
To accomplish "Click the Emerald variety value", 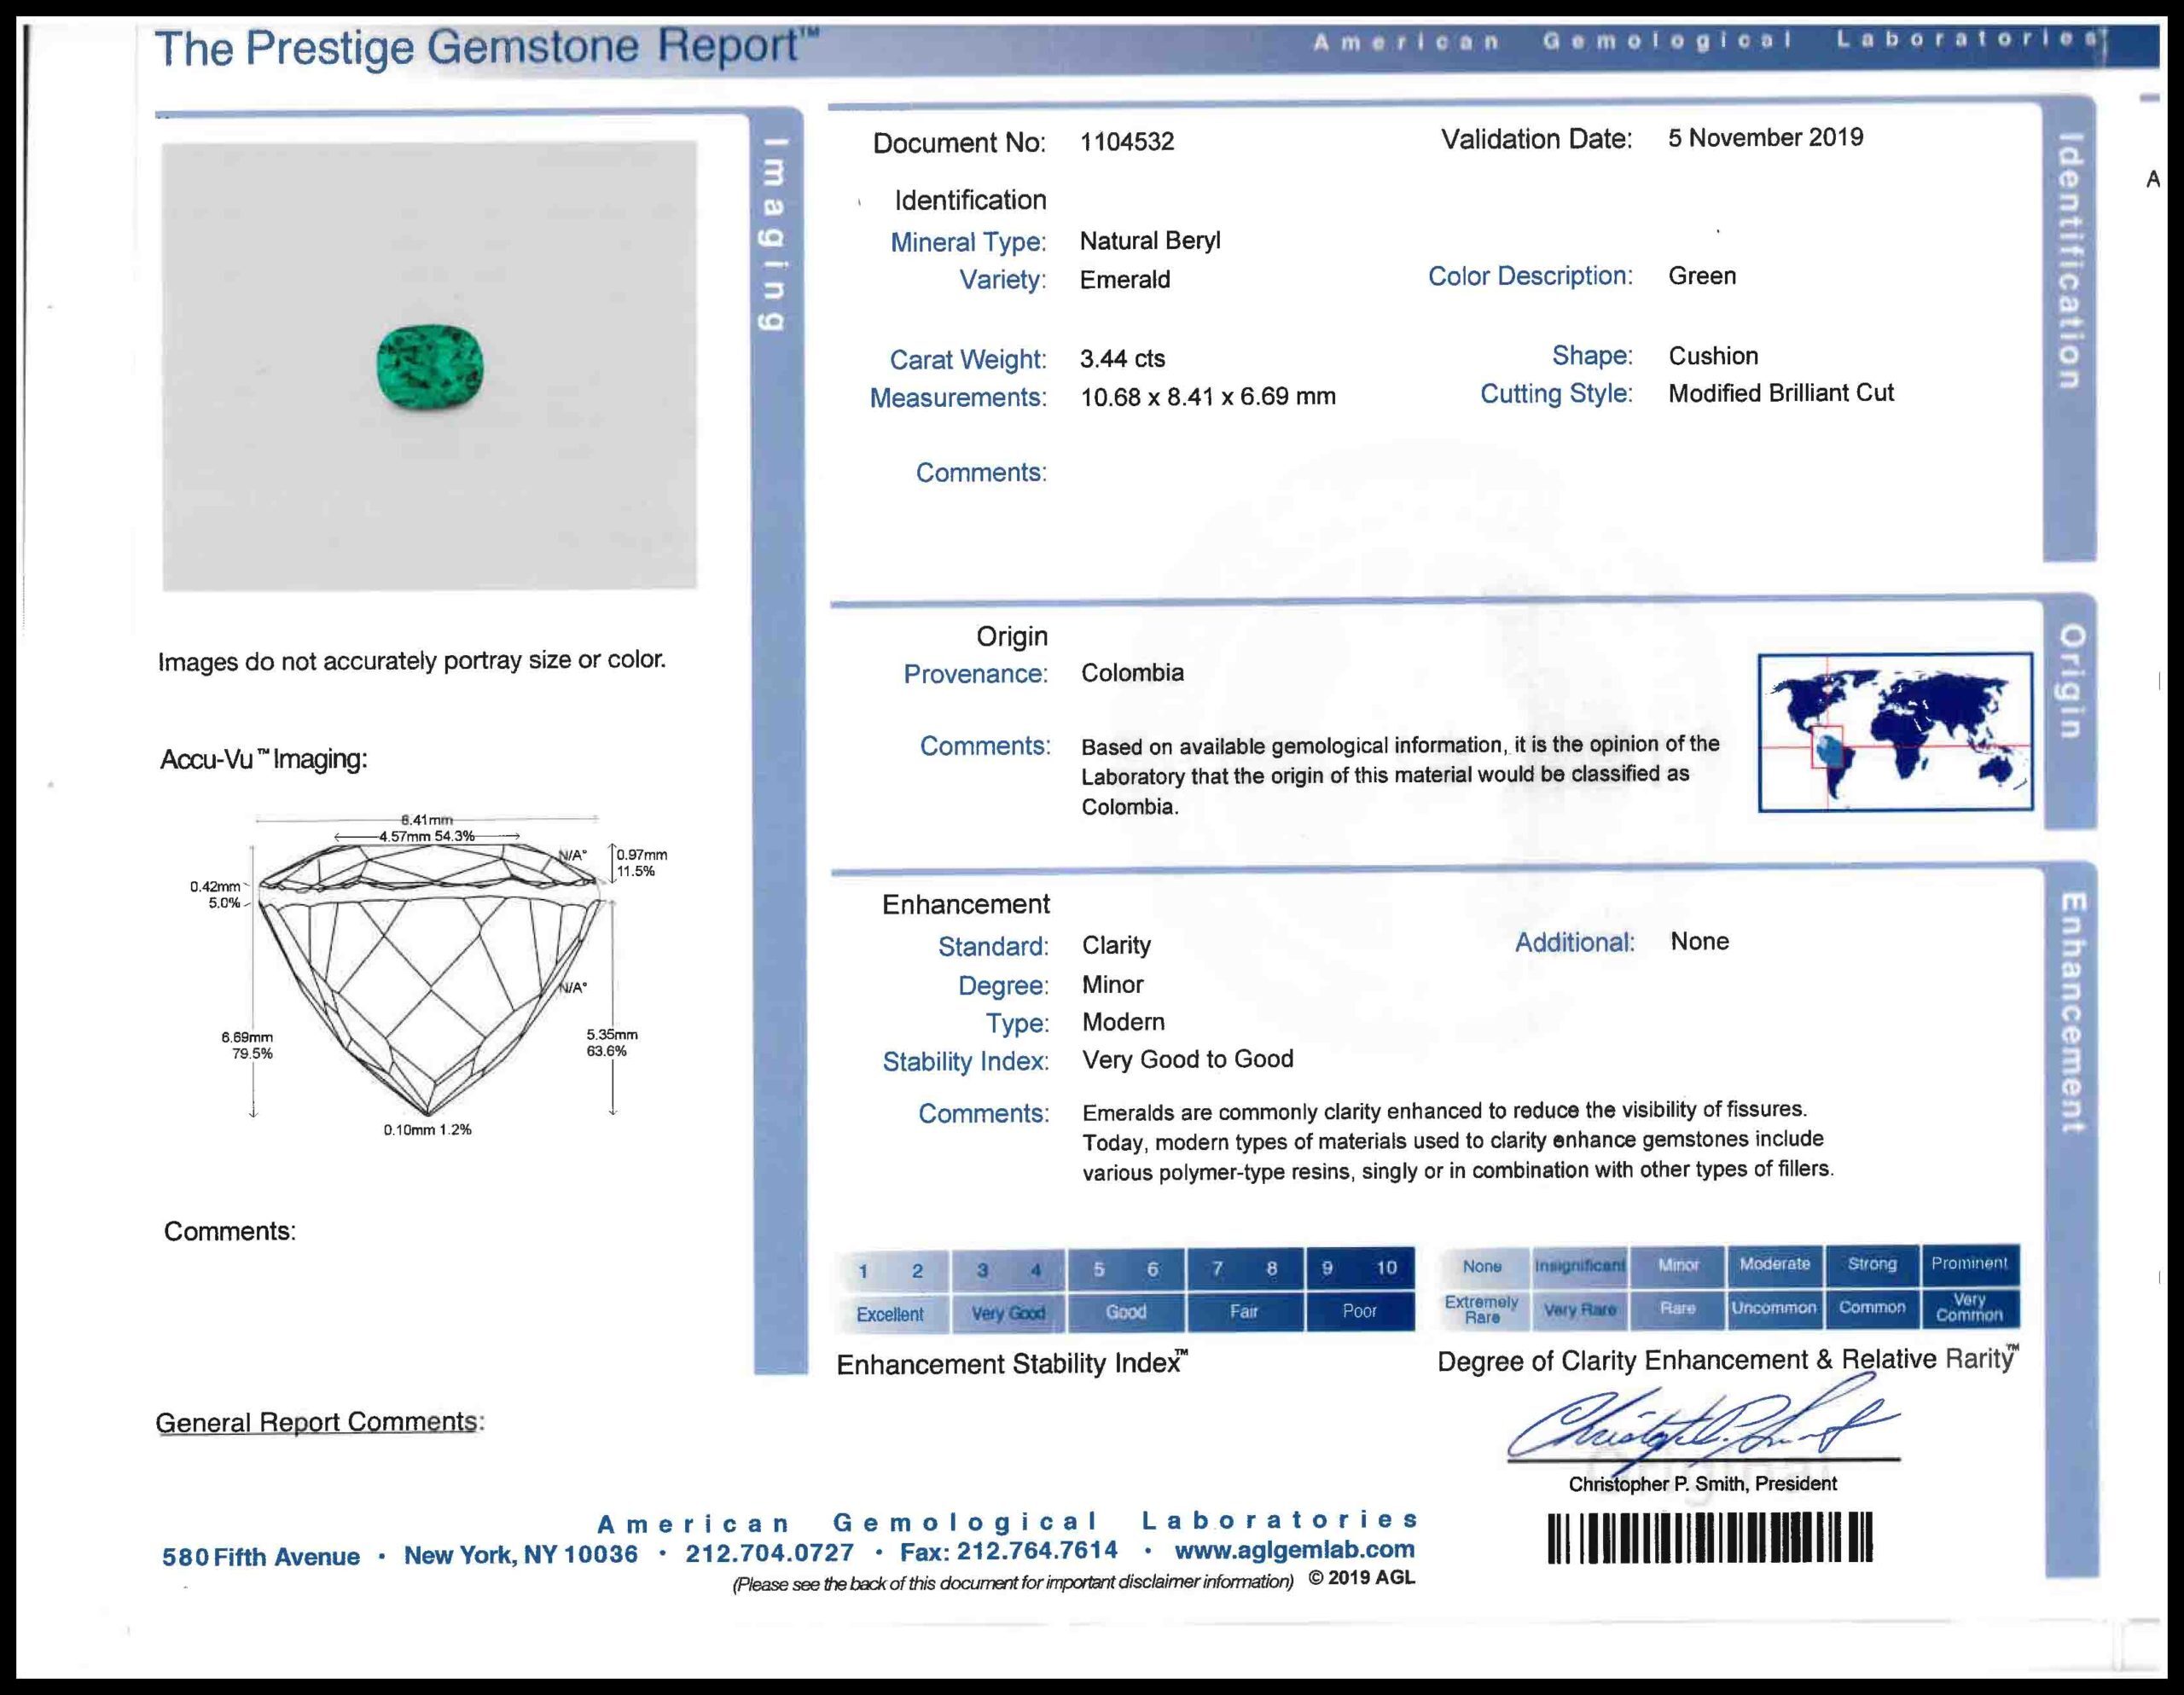I will (x=1125, y=279).
